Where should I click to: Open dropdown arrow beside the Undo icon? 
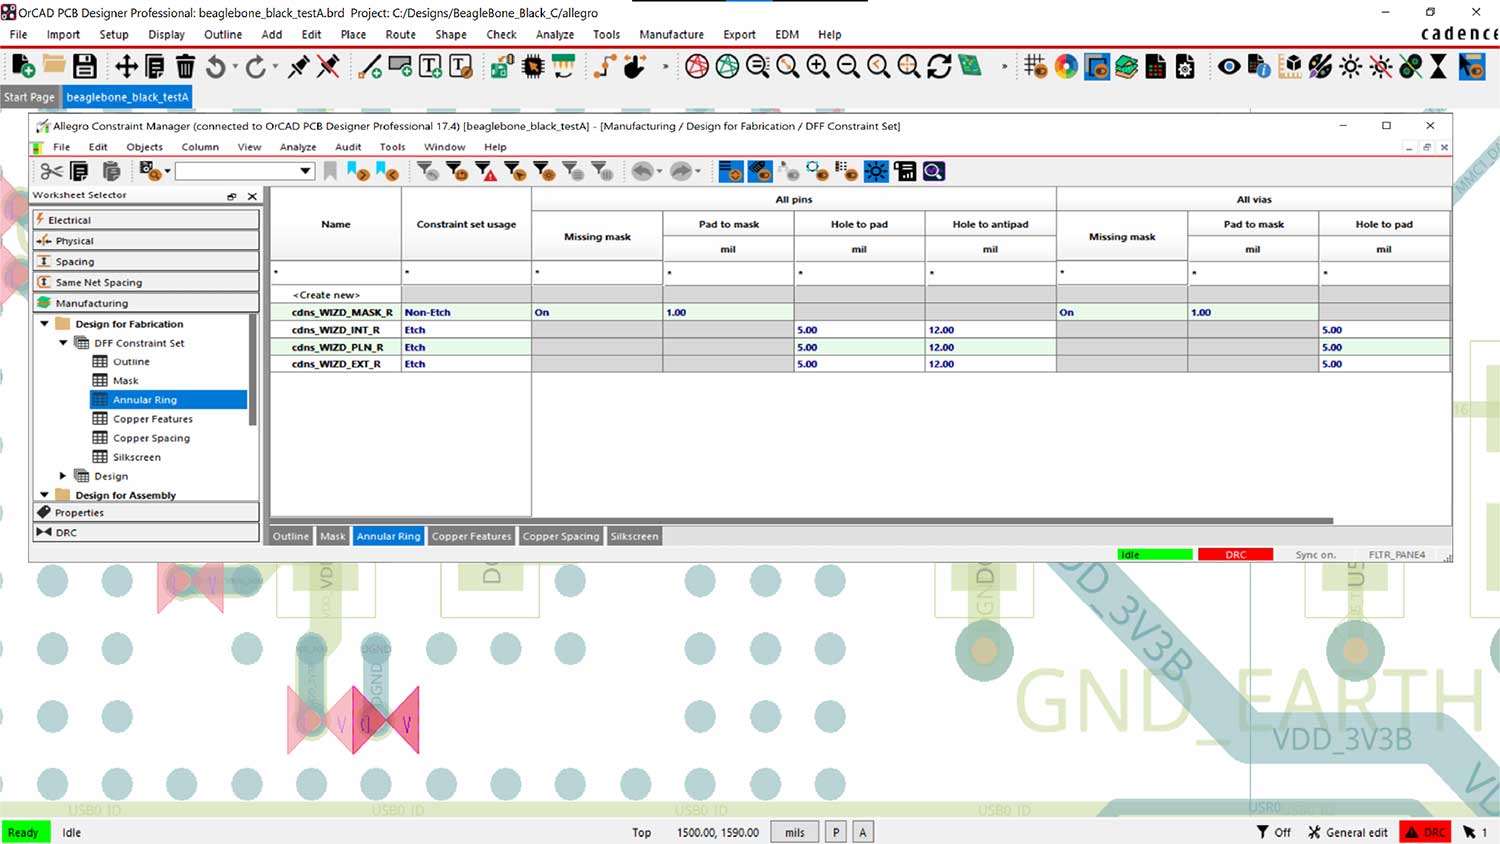[x=659, y=172]
